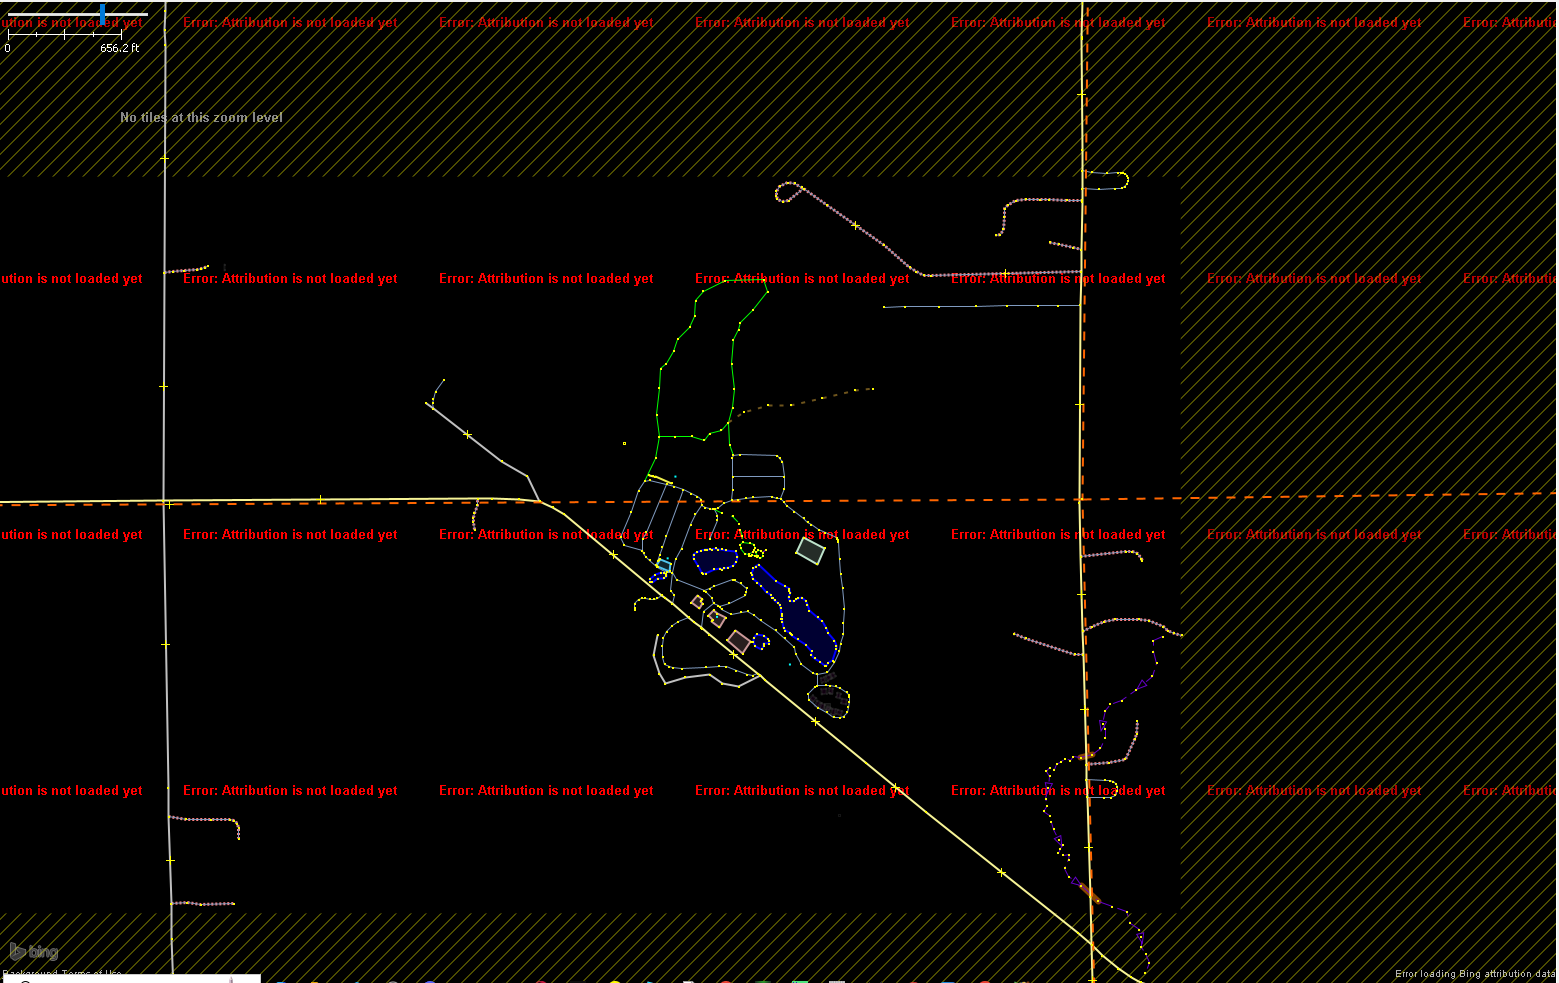The height and width of the screenshot is (983, 1559).
Task: Click the 'No tiles at this zoom level' message
Action: tap(201, 118)
